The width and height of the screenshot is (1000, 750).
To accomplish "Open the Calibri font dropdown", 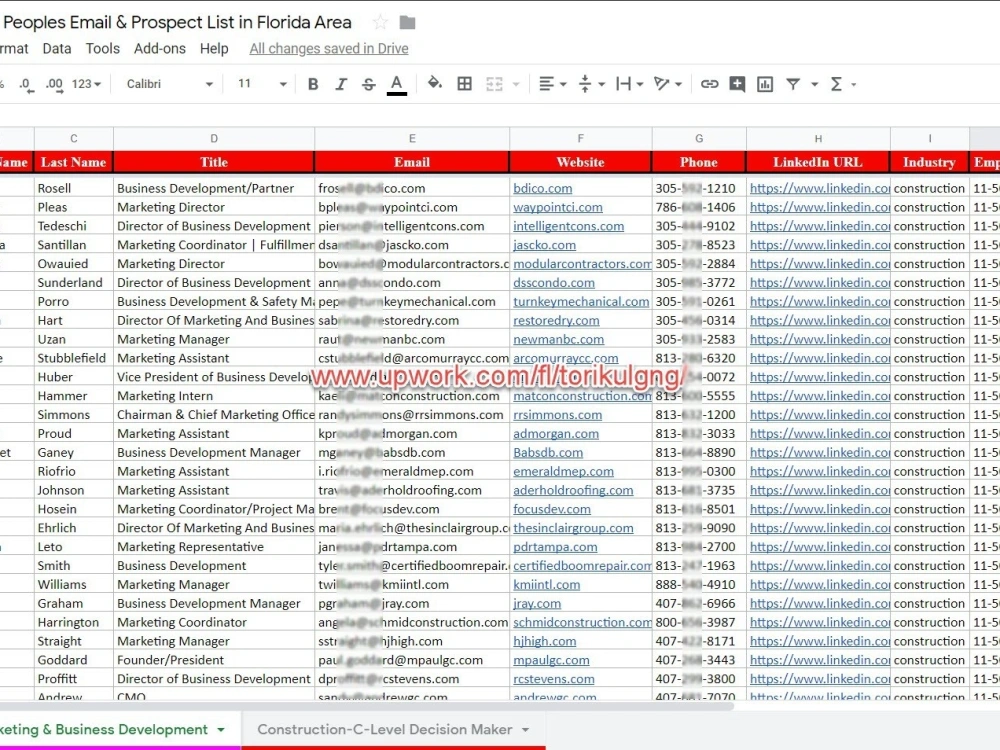I will click(170, 84).
